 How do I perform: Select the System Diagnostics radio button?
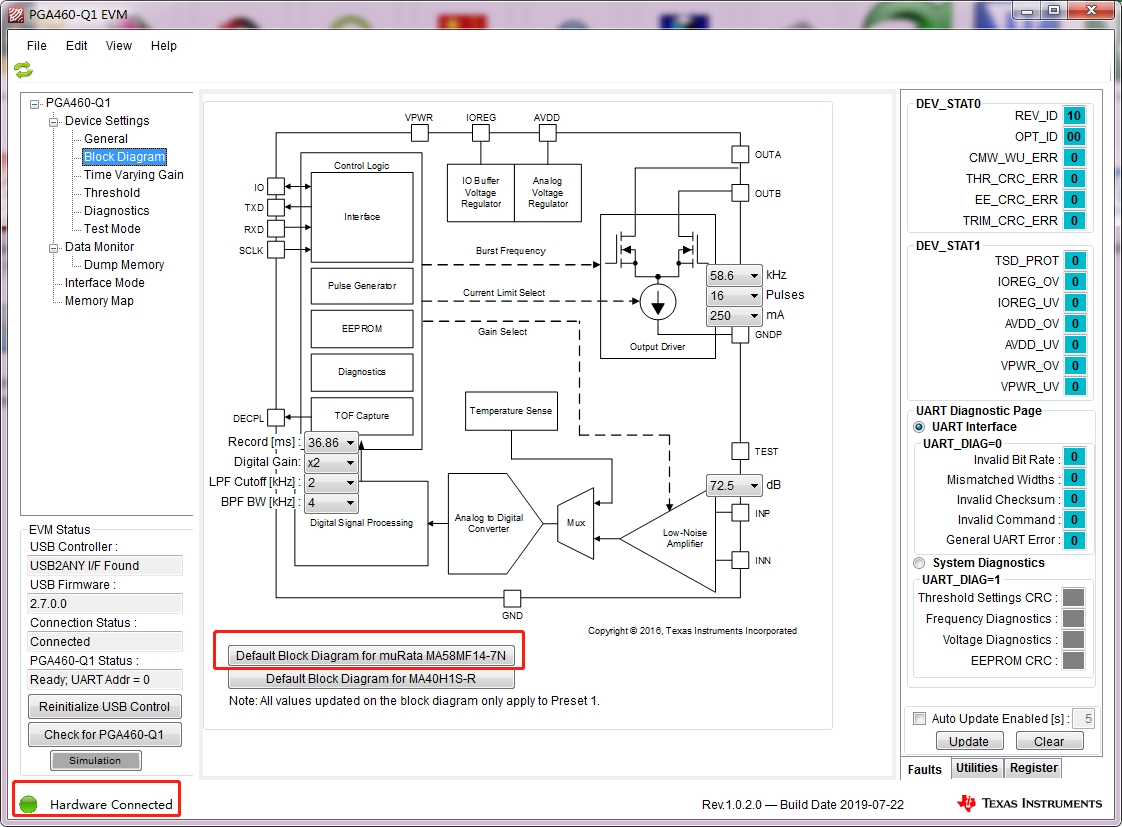click(919, 563)
